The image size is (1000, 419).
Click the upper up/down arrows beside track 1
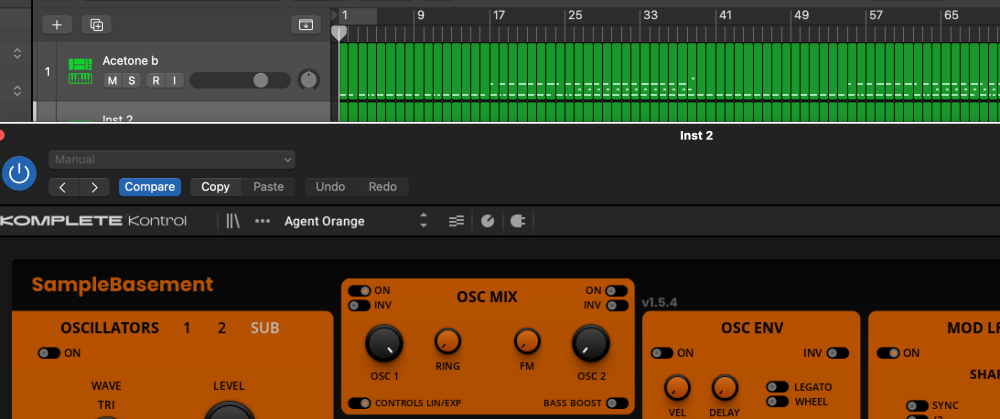[17, 54]
